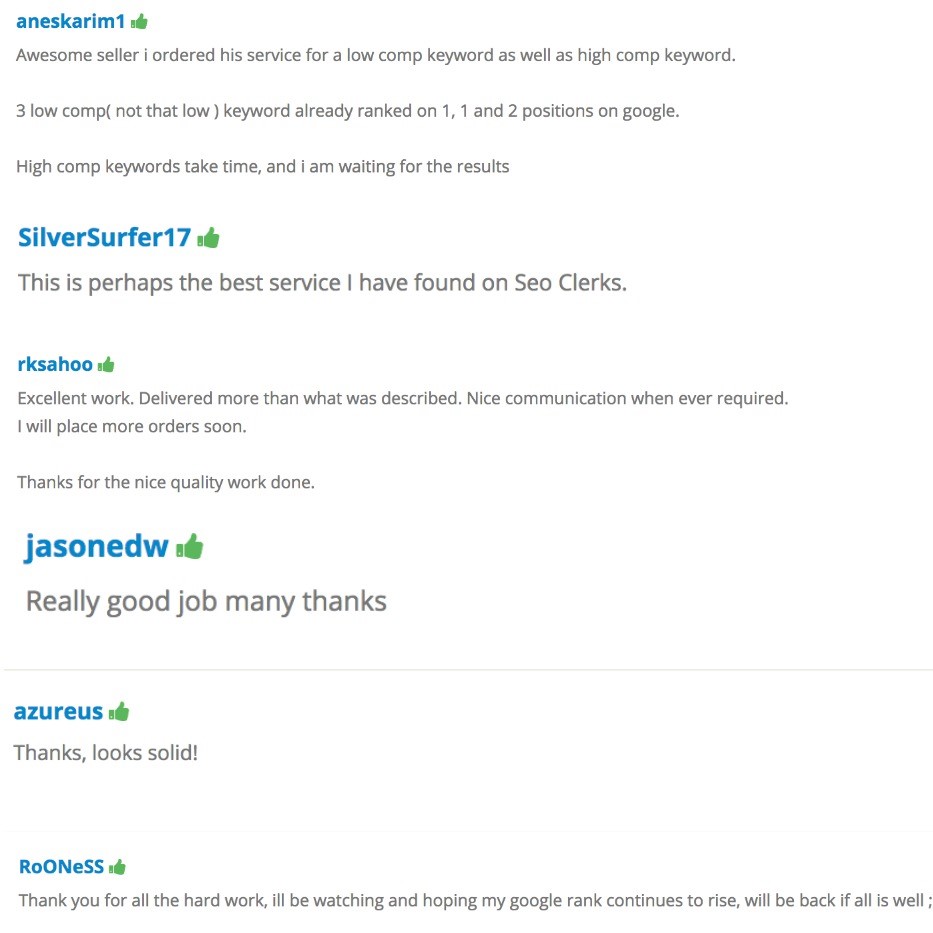
Task: Click the thumbs-up icon beside SilverSurfer17
Action: tap(208, 238)
